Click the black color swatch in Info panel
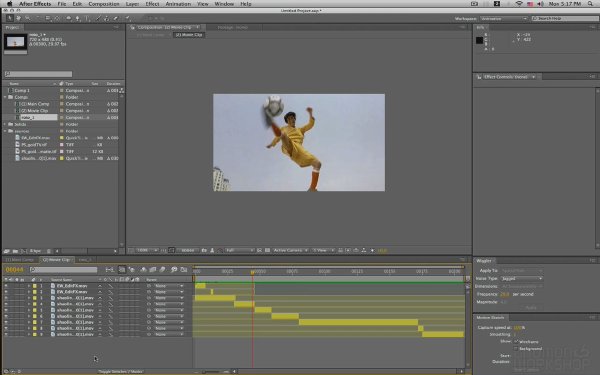 point(479,40)
